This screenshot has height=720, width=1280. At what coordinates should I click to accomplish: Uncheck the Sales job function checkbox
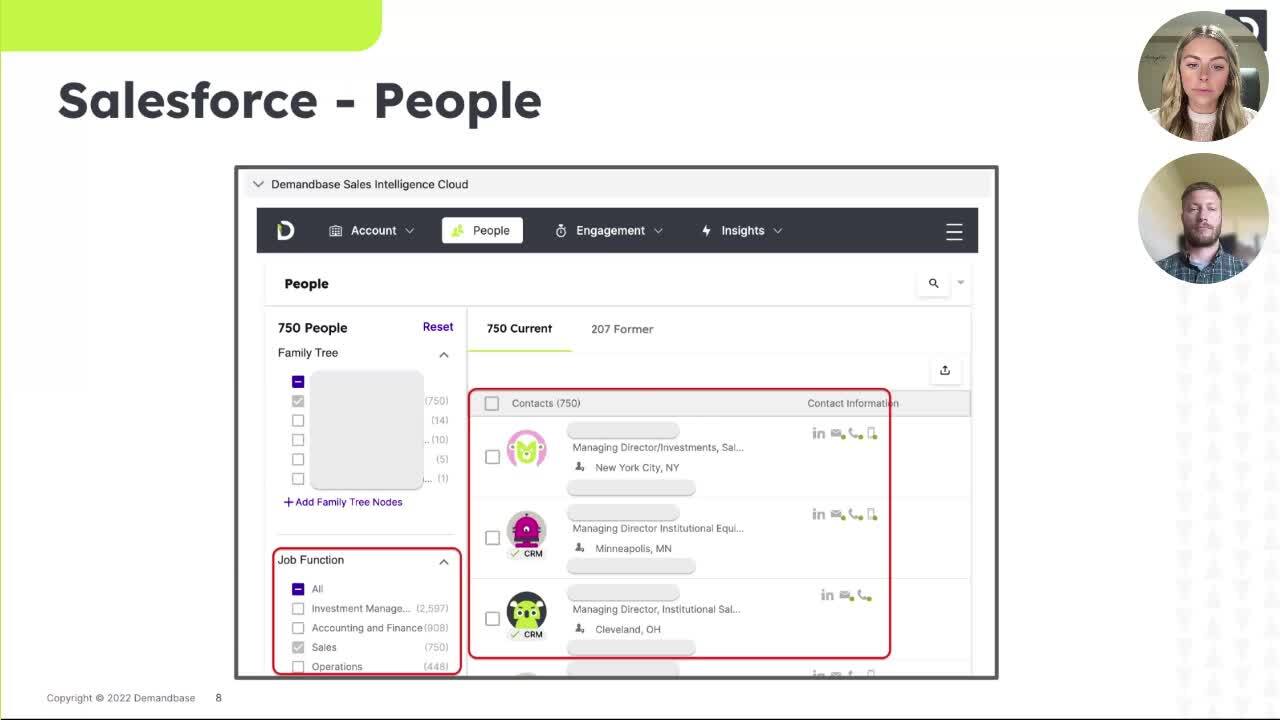[298, 648]
